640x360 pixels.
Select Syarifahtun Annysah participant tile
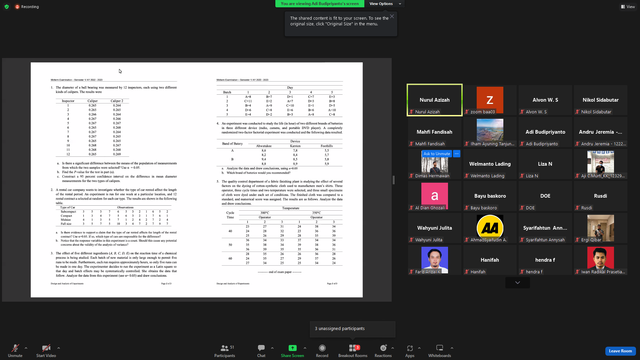545,228
